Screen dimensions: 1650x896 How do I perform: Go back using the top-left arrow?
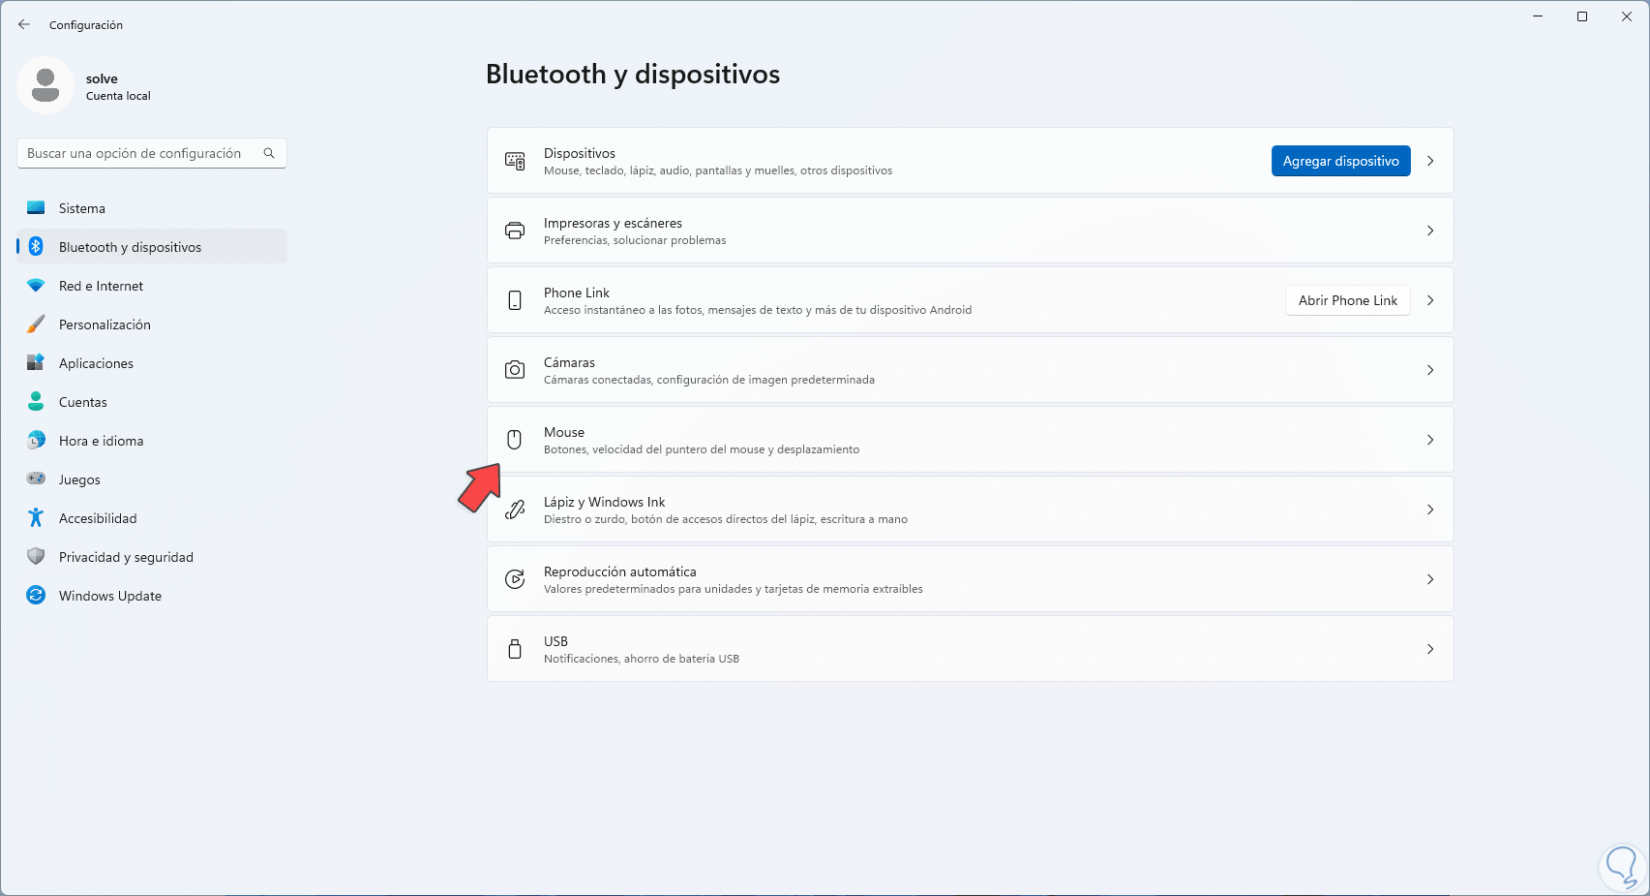click(x=24, y=25)
